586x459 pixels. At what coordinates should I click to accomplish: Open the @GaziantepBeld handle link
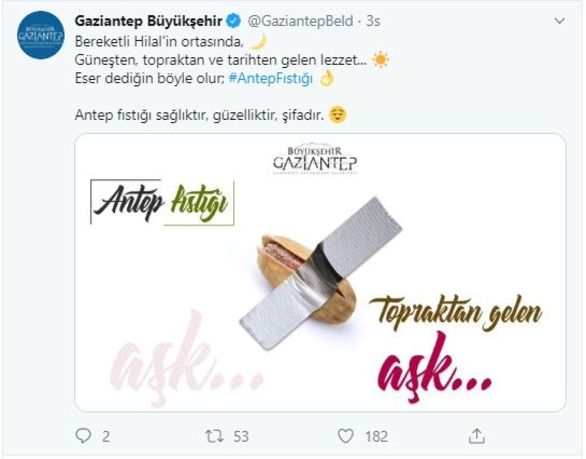[x=300, y=21]
